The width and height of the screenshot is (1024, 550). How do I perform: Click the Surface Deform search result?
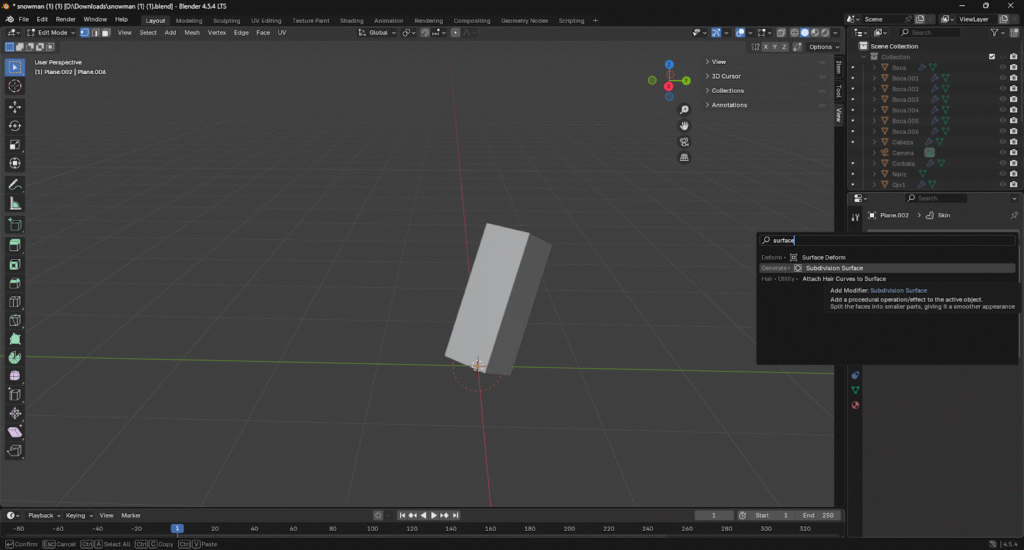tap(823, 257)
